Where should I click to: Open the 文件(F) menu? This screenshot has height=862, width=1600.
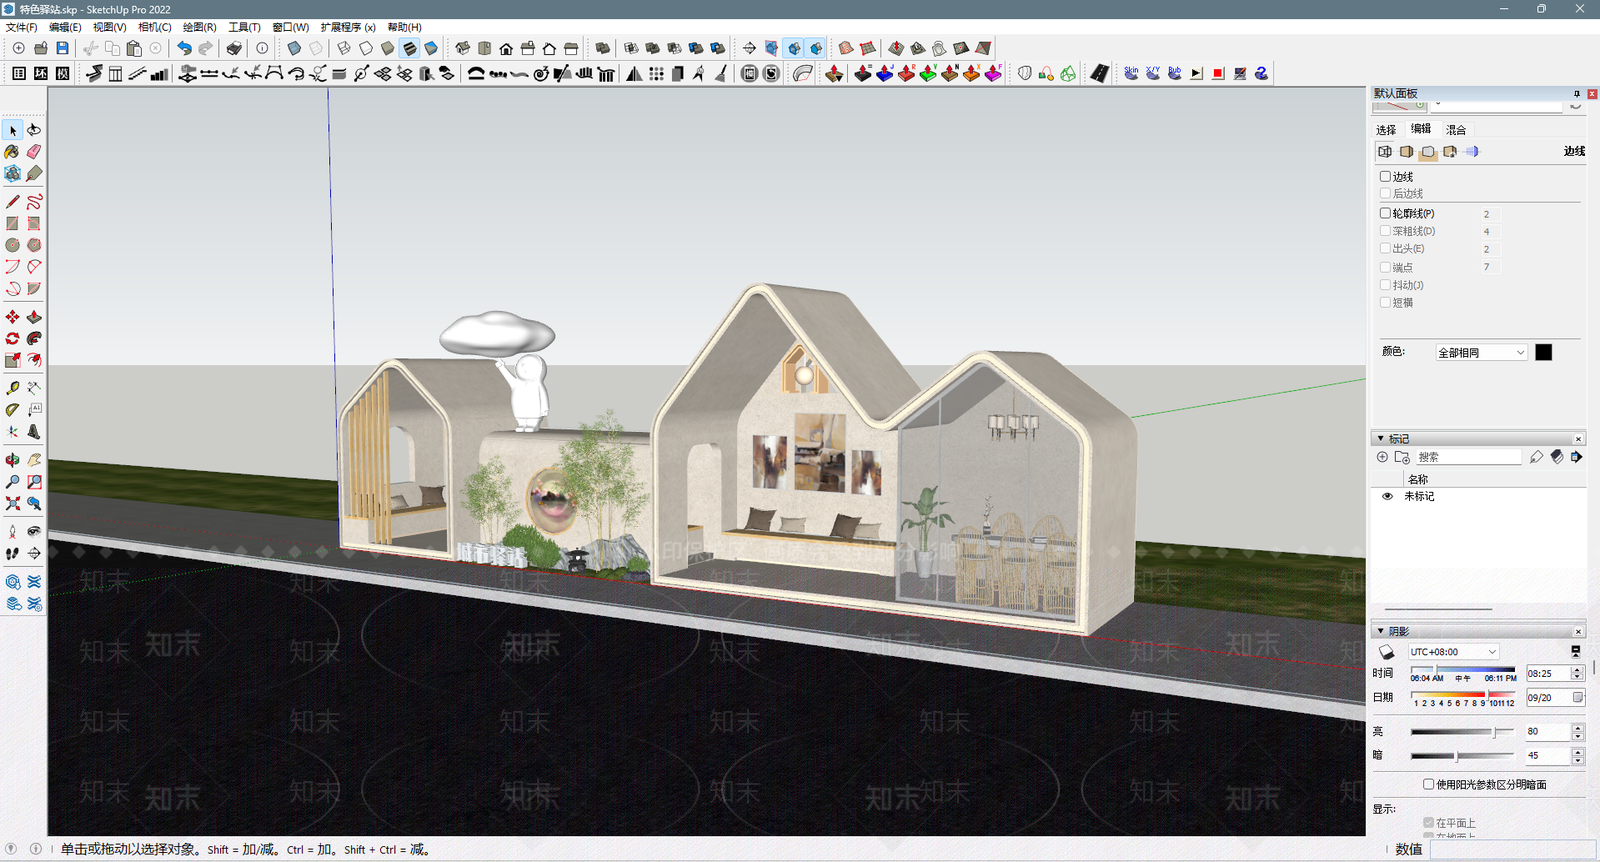[21, 27]
